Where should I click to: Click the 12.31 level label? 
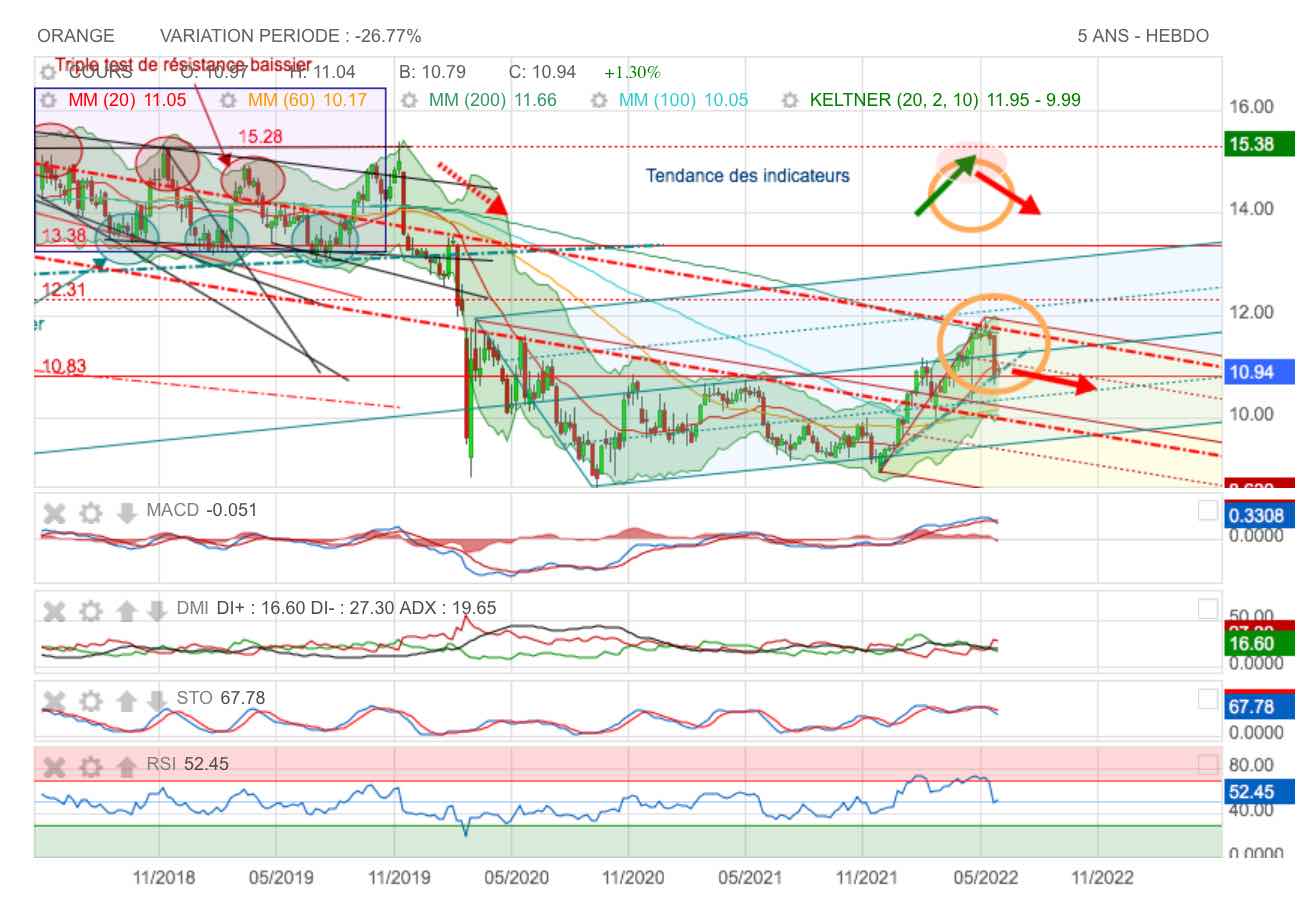click(64, 290)
